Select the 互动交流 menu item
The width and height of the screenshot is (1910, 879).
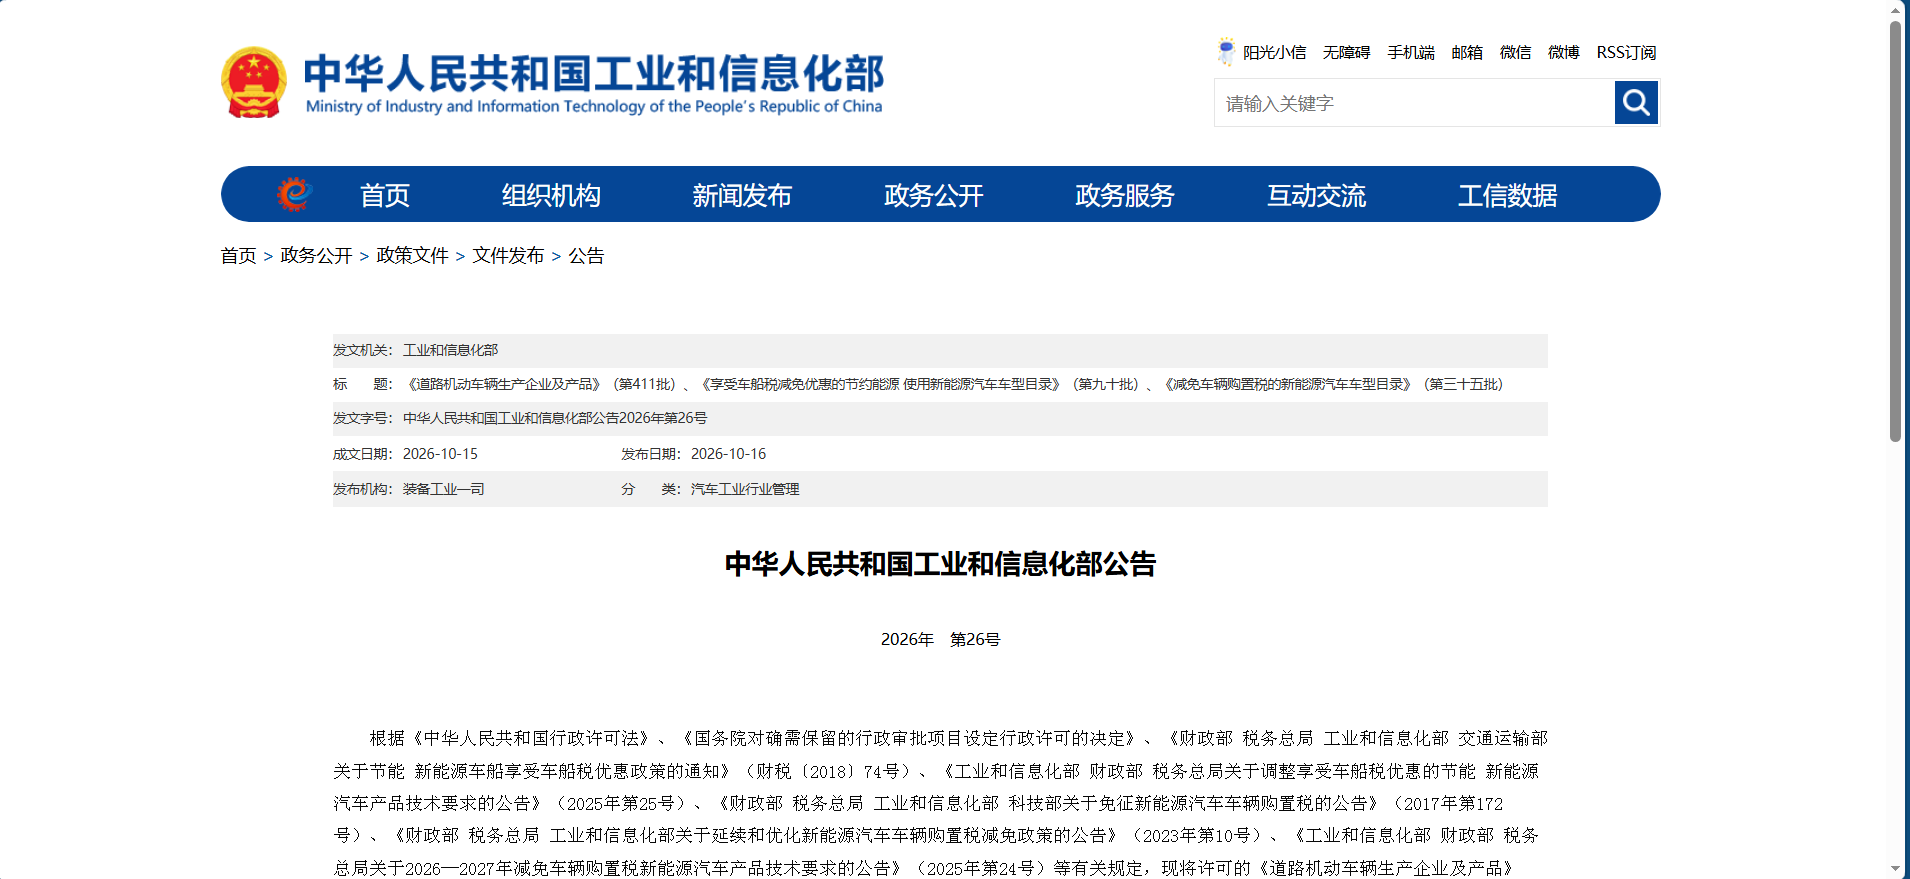(1317, 195)
